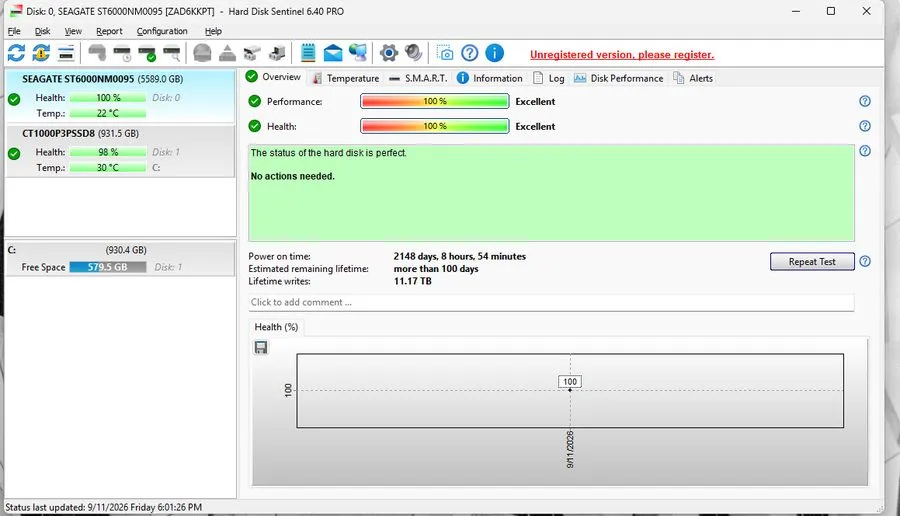Screen dimensions: 900x516
Task: Switch to the Temperature tab
Action: [x=346, y=78]
